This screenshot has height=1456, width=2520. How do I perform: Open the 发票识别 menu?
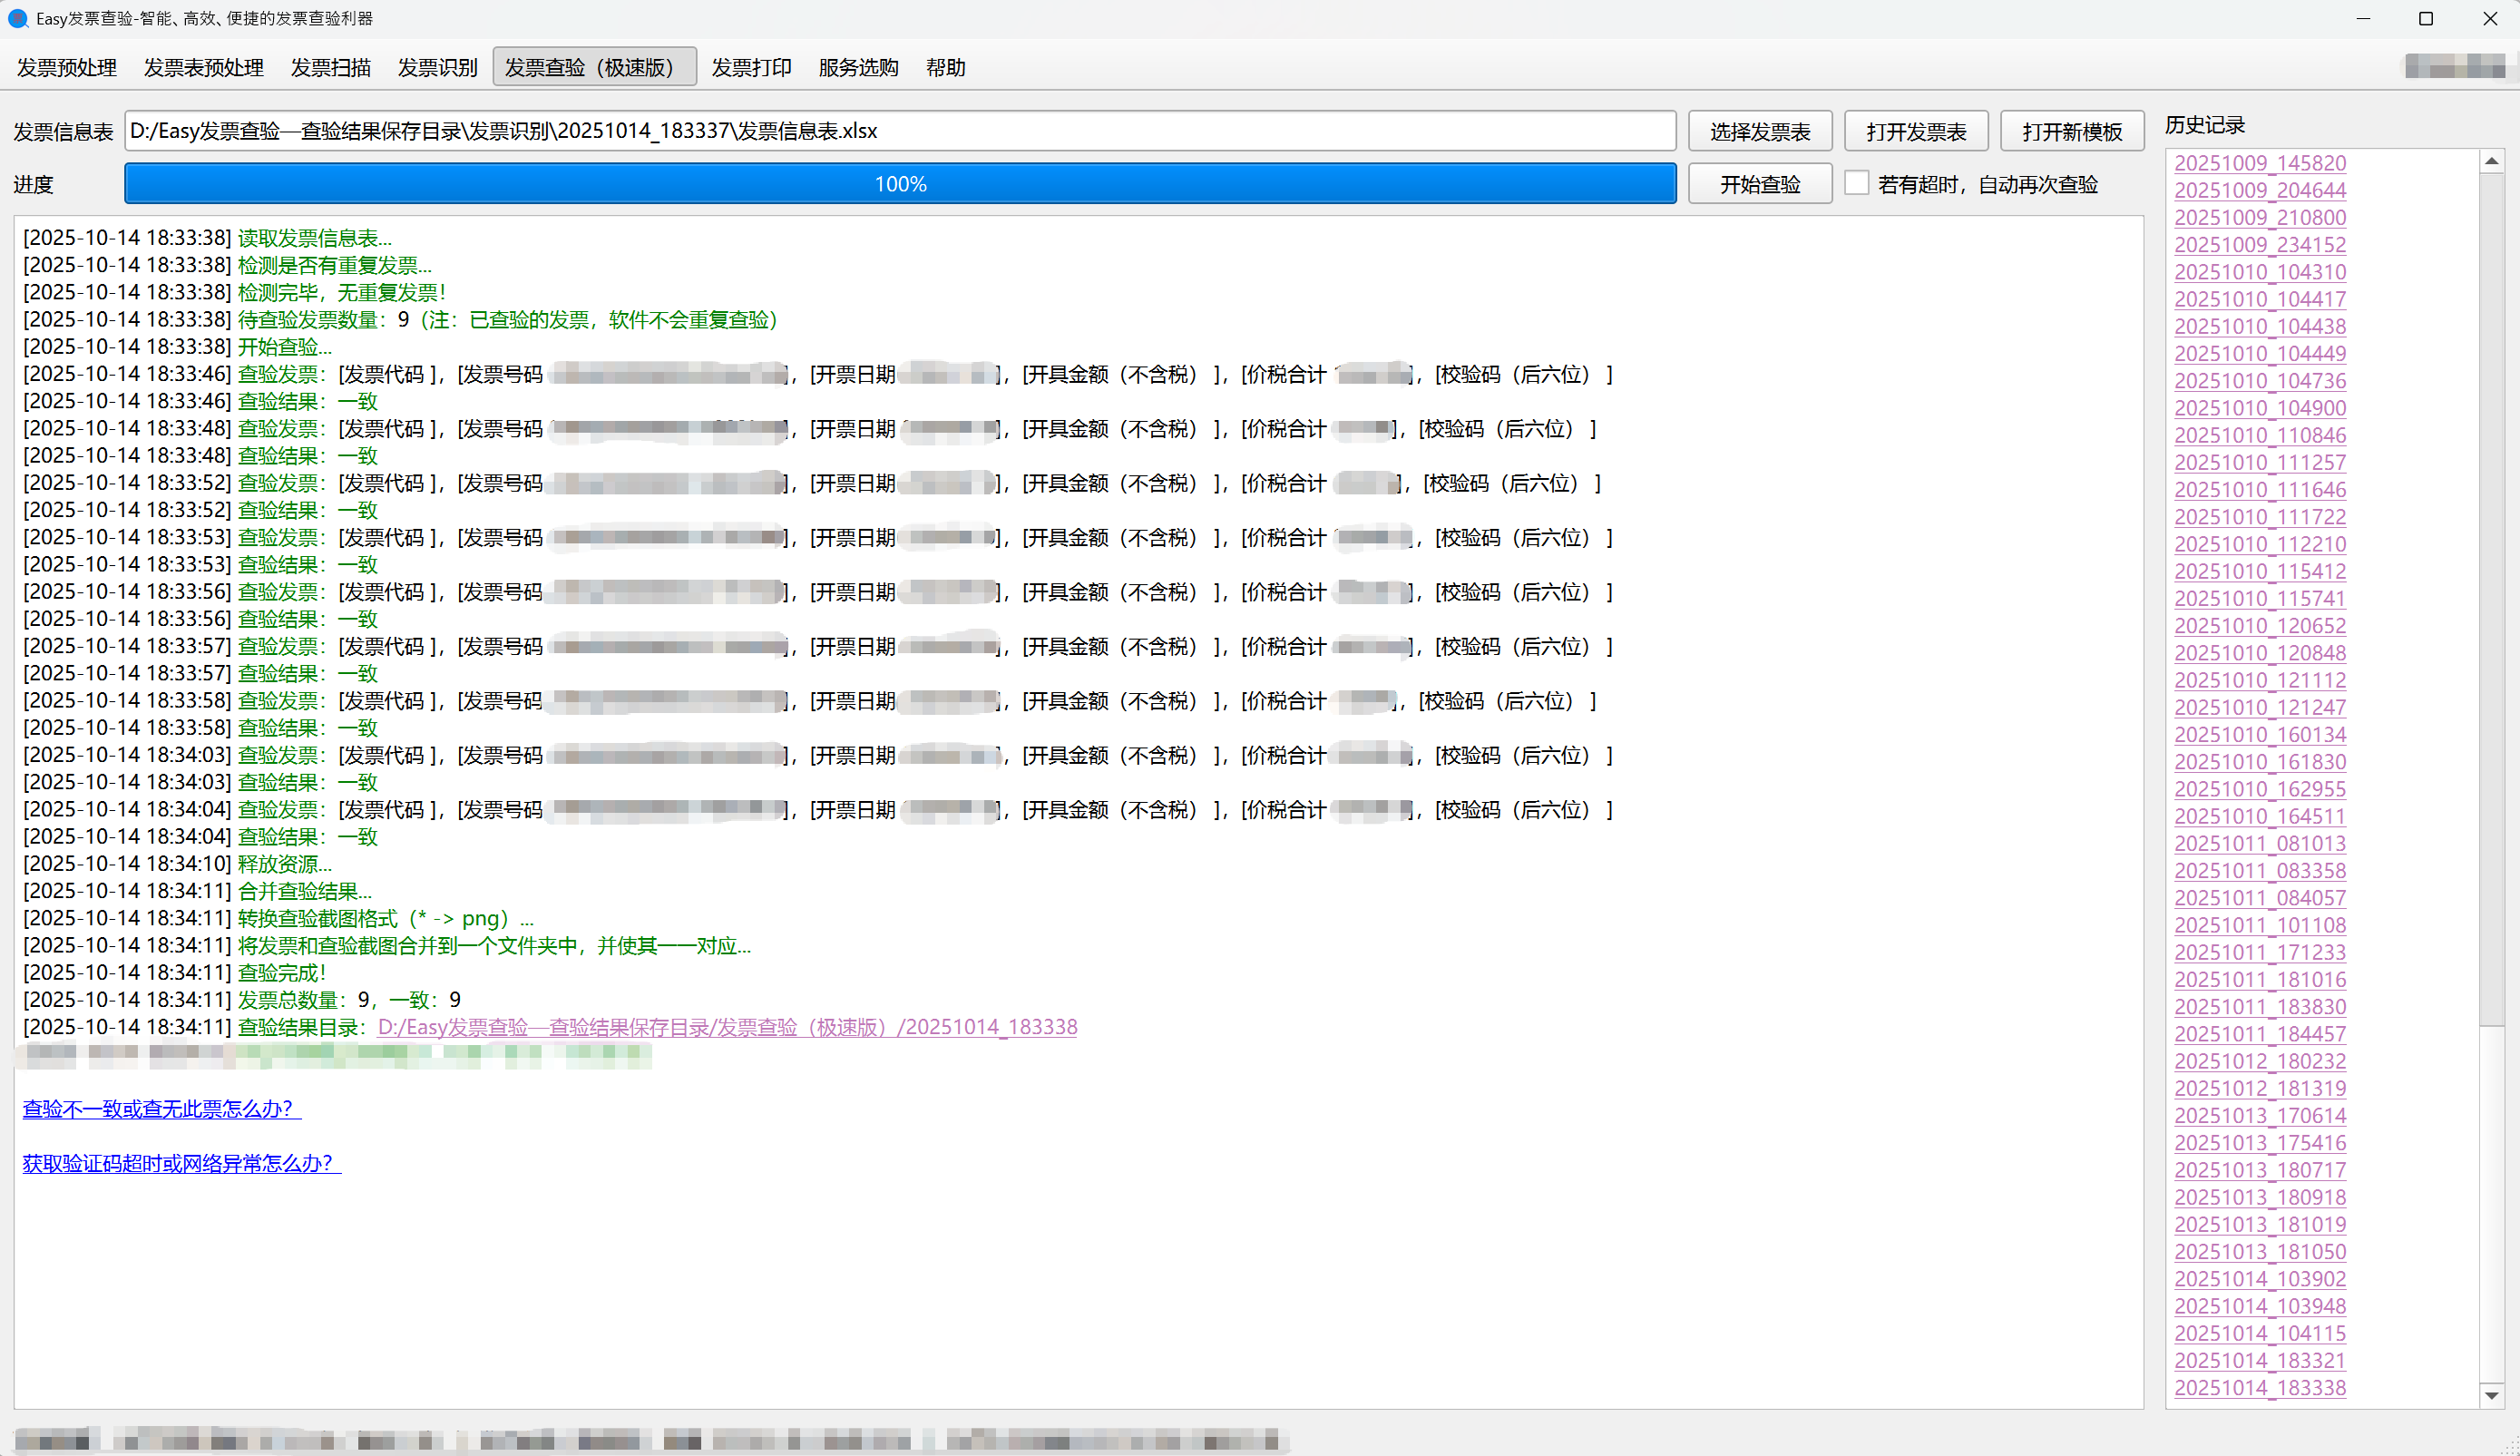(x=437, y=67)
